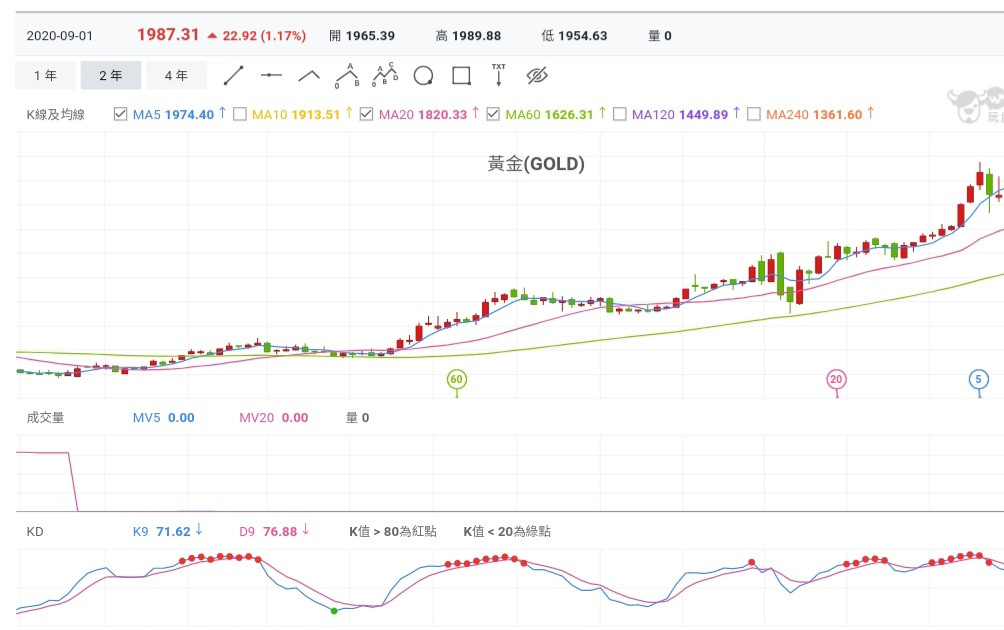
Task: Enable the MA120 moving average checkbox
Action: click(x=620, y=114)
